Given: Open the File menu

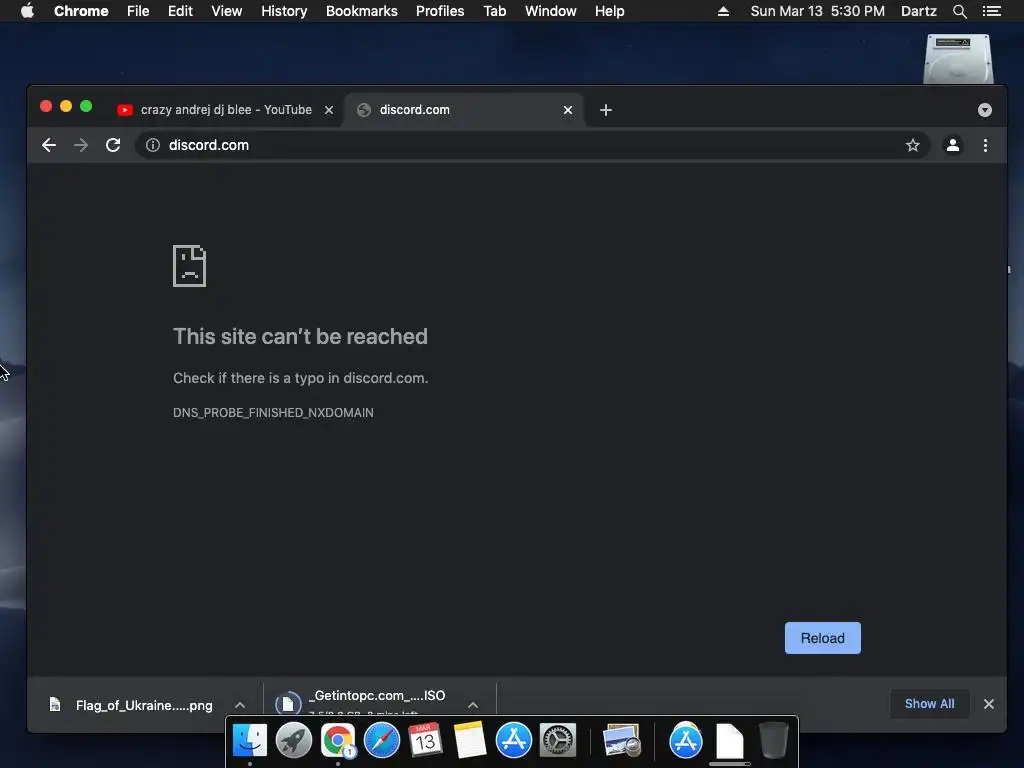Looking at the screenshot, I should pyautogui.click(x=138, y=11).
